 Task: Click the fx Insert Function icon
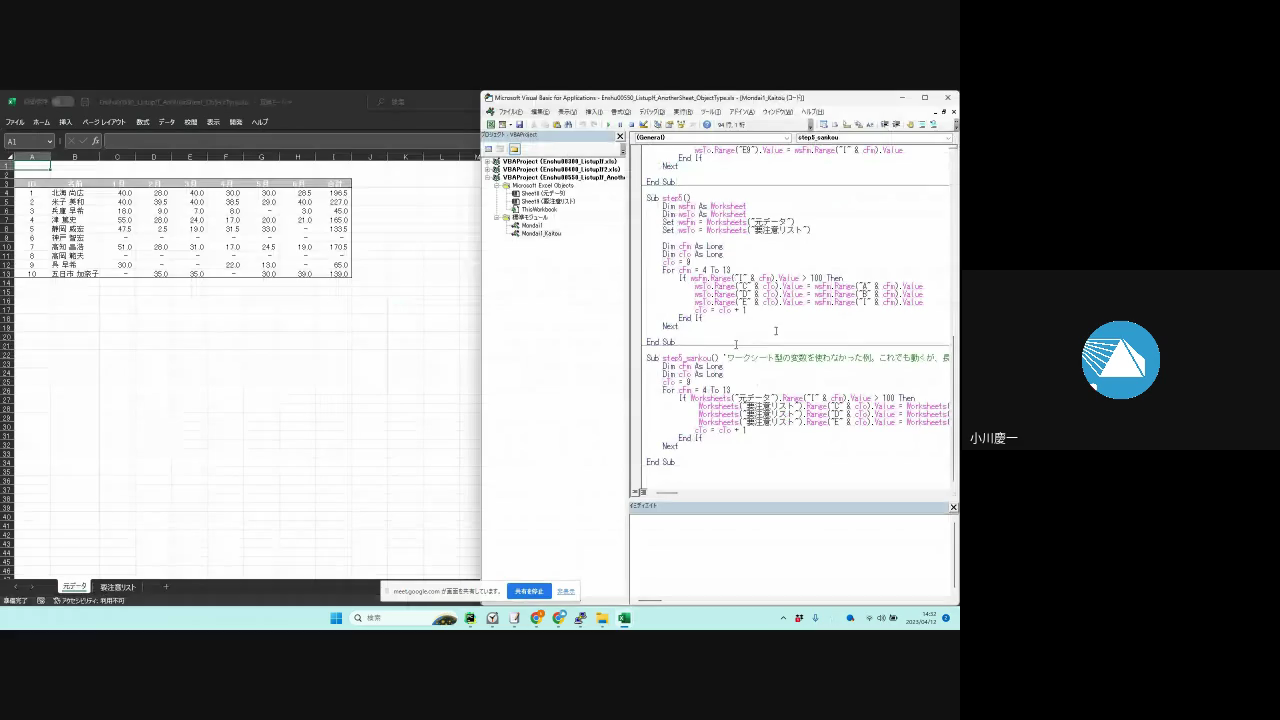(96, 142)
